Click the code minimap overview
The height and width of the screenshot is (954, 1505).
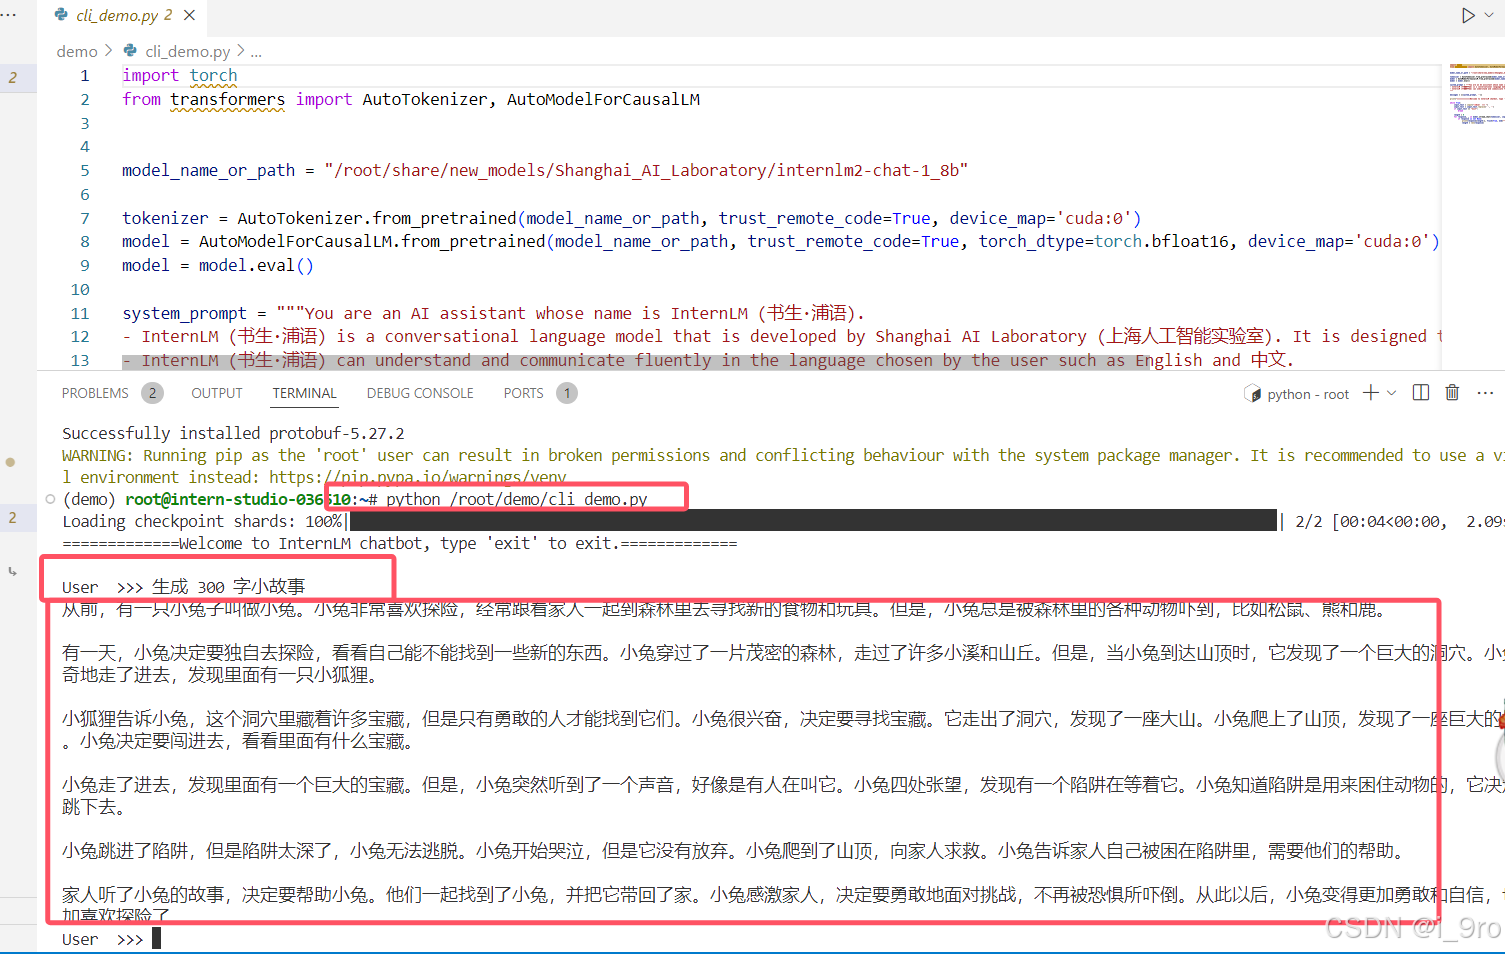[1476, 95]
